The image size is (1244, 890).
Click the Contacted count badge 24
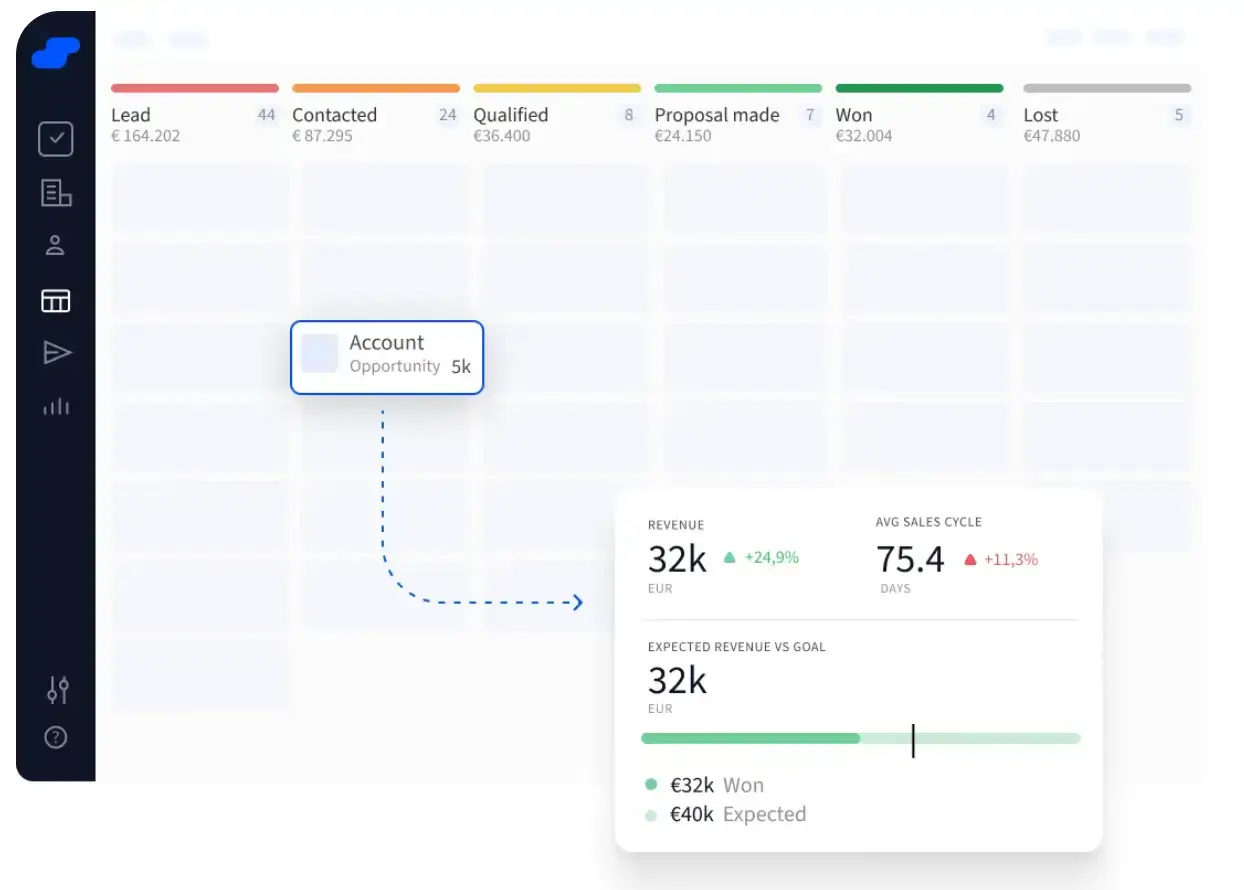447,115
